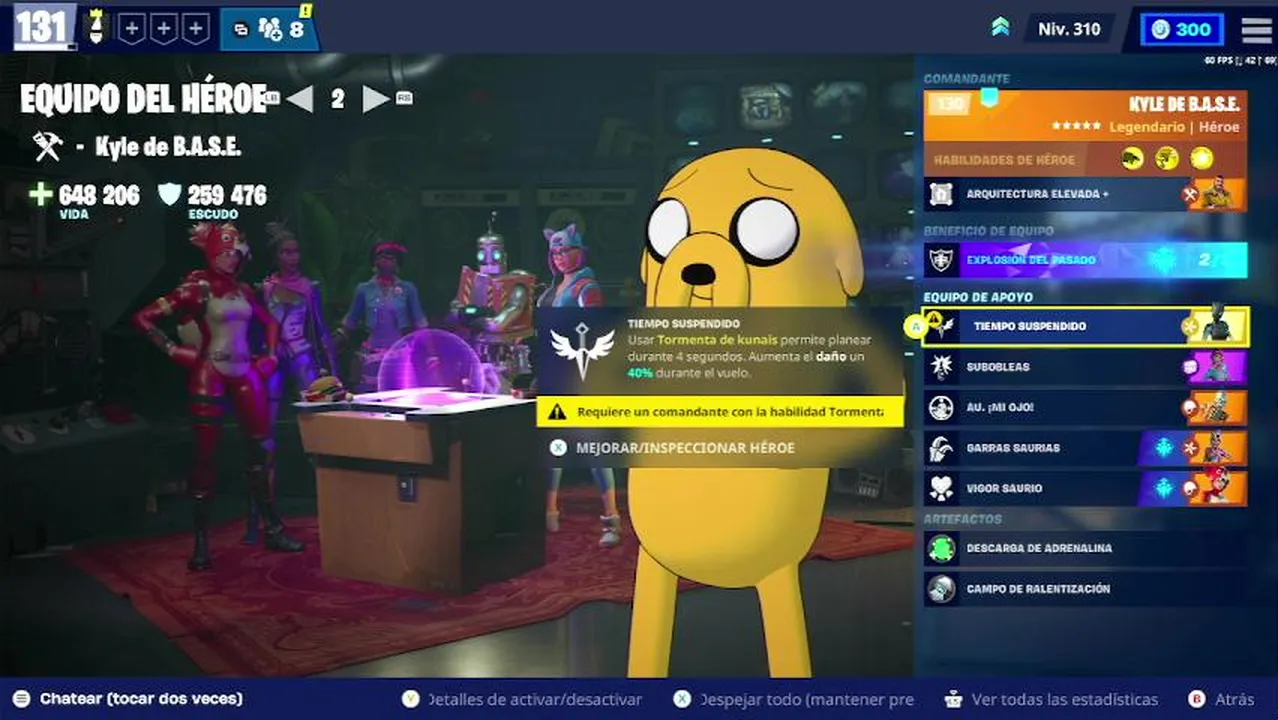Click the Arquitectura Elevada building icon
The height and width of the screenshot is (720, 1278).
click(x=941, y=194)
